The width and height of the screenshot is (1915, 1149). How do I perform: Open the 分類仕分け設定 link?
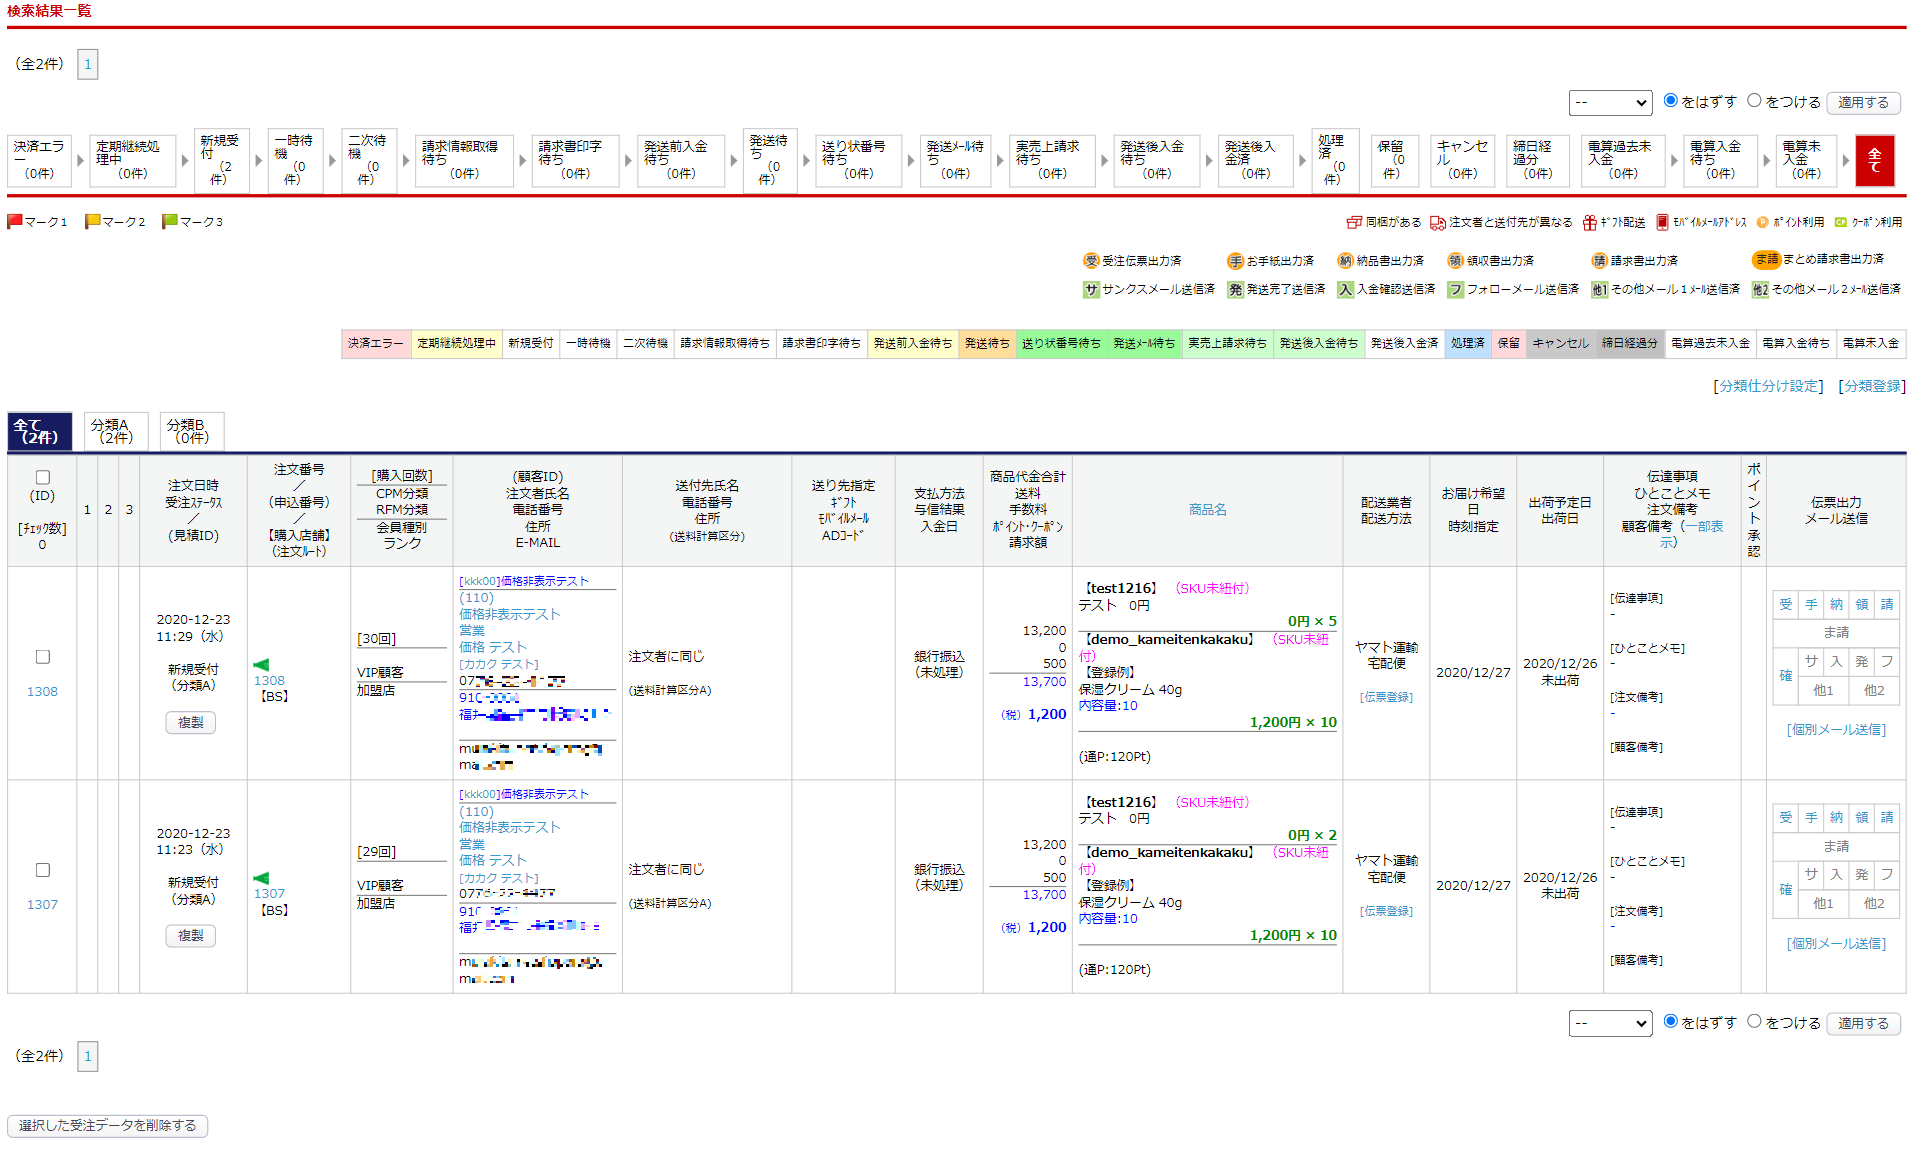point(1767,386)
